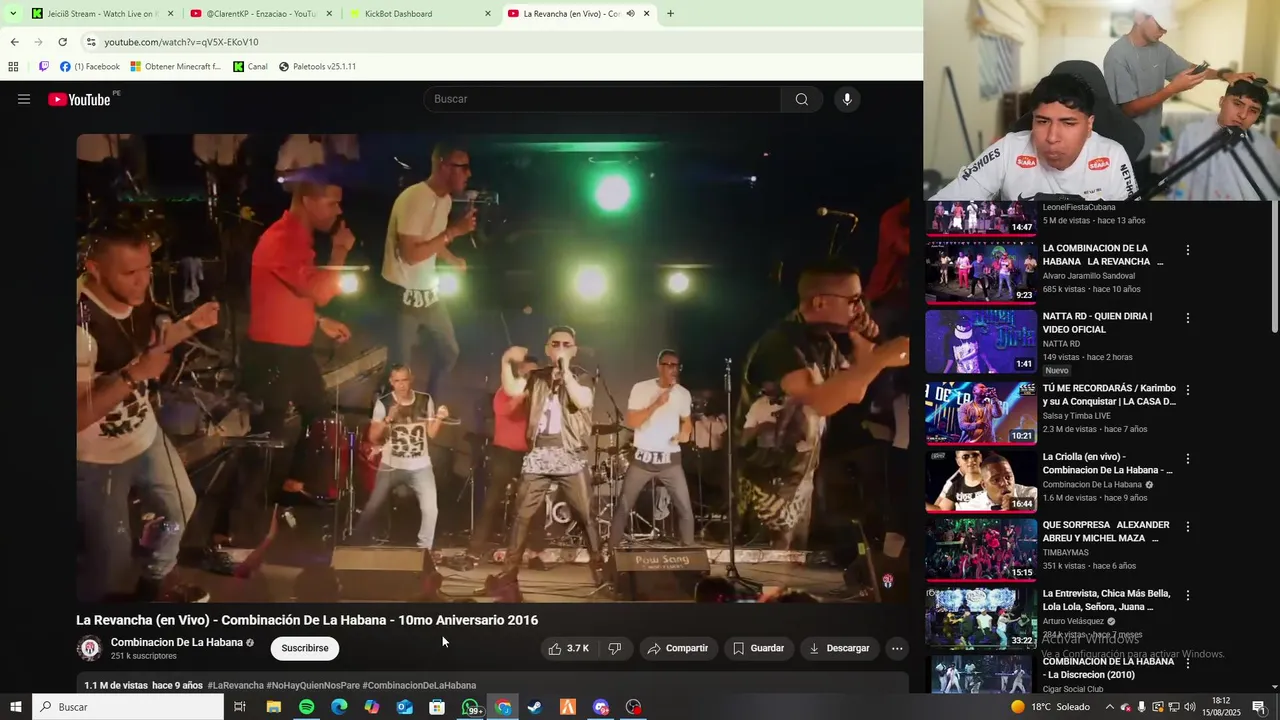Open the #CombinacionDeLaHabana hashtag
This screenshot has width=1280, height=720.
[x=419, y=686]
